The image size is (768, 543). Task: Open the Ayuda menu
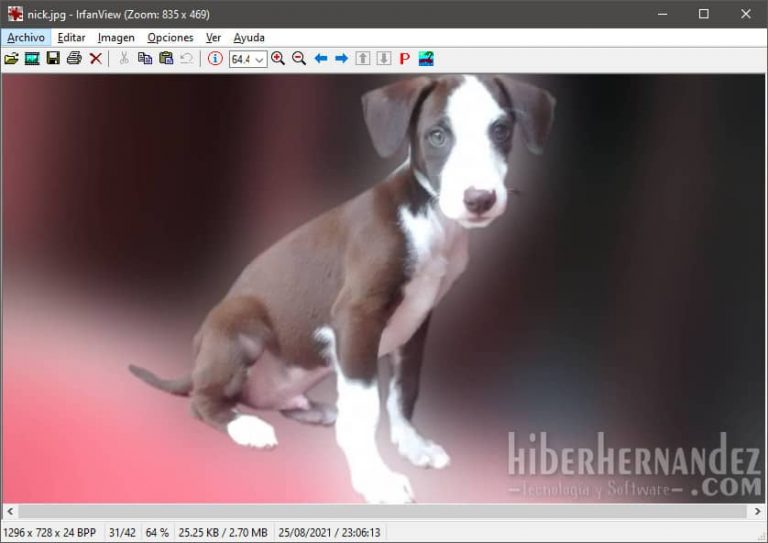249,37
